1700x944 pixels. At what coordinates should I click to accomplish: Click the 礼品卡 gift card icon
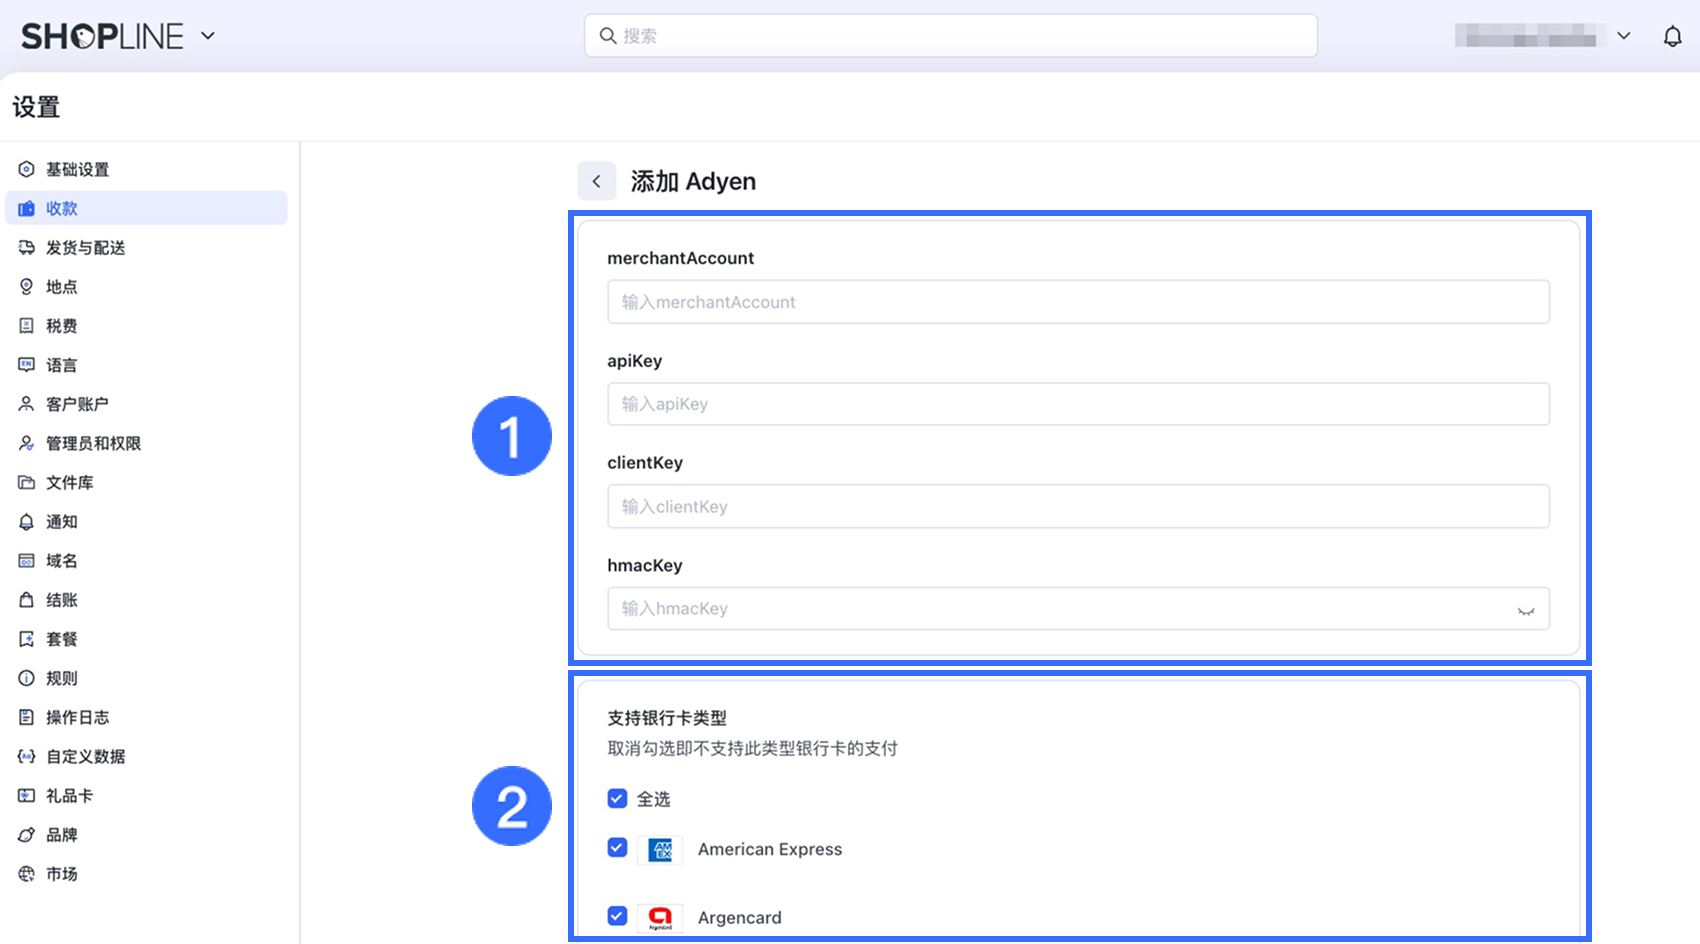point(27,796)
